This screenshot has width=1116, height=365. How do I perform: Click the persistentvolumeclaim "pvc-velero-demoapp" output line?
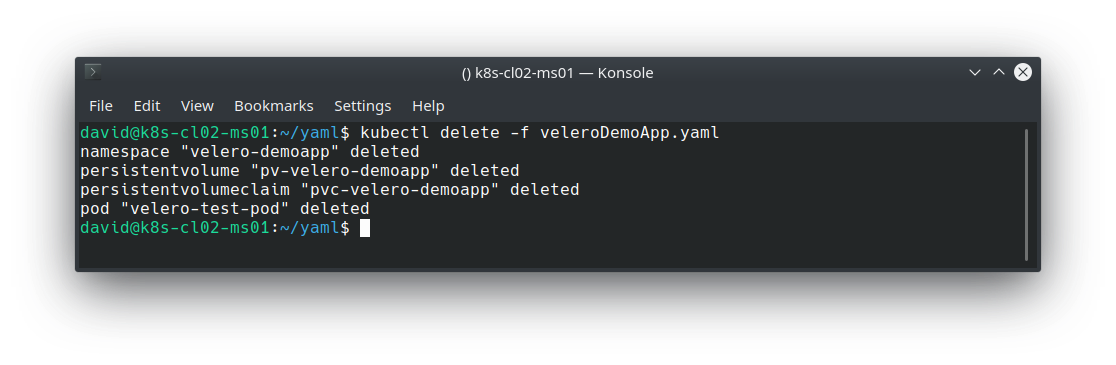(x=330, y=190)
